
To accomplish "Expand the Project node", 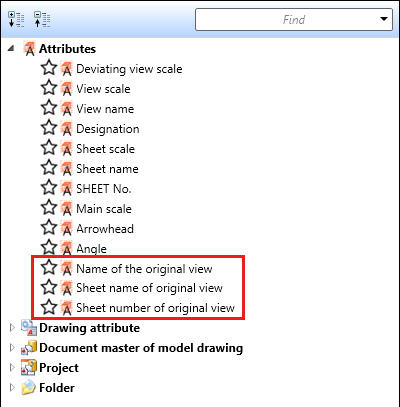I will 12,368.
